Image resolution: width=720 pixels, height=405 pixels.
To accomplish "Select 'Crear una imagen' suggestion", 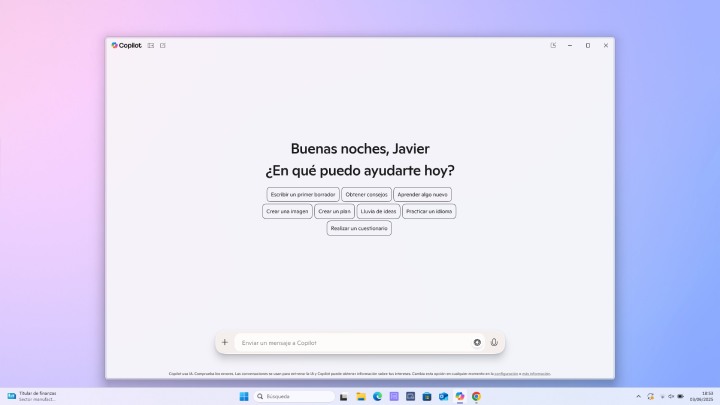I will coord(287,211).
